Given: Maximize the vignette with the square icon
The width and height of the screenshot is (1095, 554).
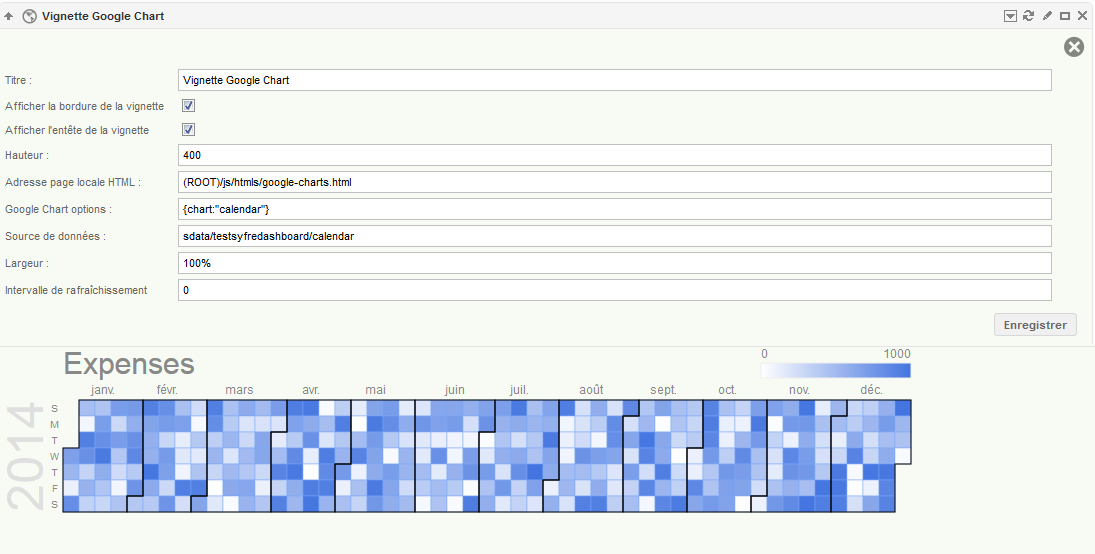Looking at the screenshot, I should (x=1065, y=16).
